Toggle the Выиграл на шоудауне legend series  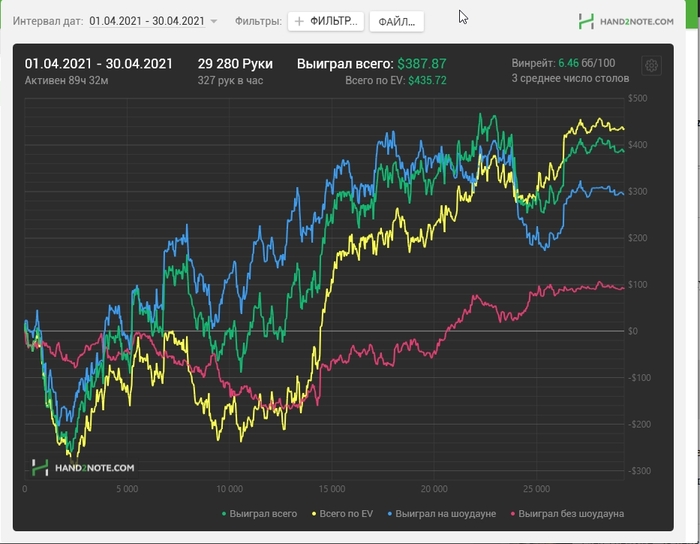coord(442,514)
